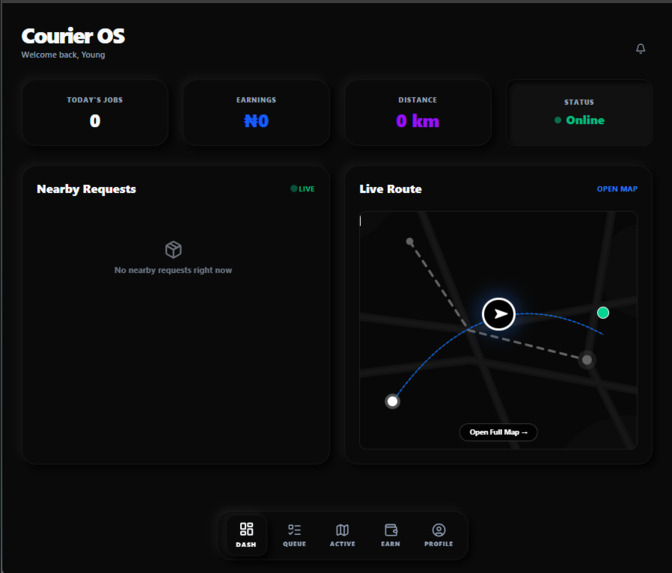Go to the Earn tab
The height and width of the screenshot is (573, 672).
point(390,534)
